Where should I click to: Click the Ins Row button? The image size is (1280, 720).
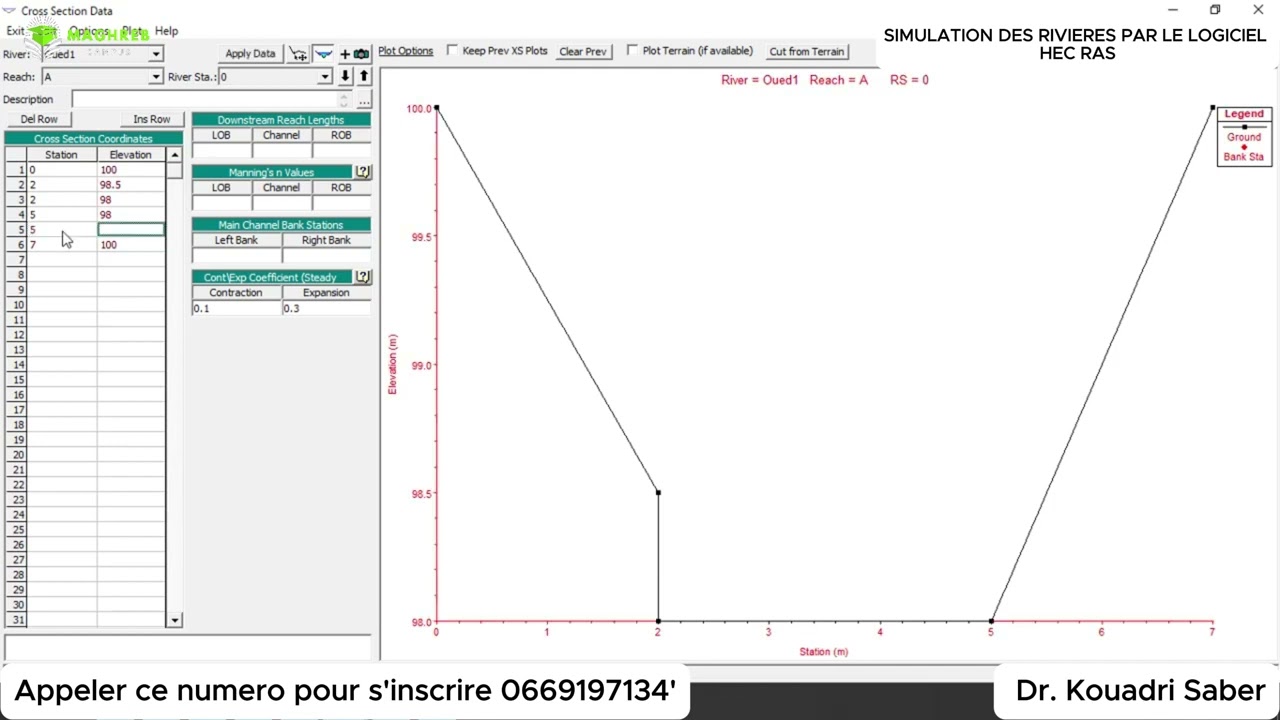point(152,119)
